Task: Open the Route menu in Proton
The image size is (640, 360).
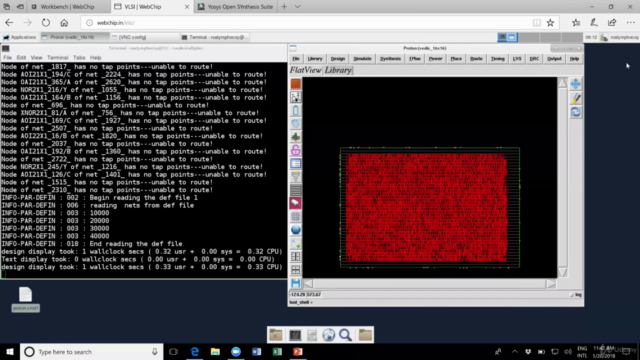Action: pyautogui.click(x=476, y=59)
